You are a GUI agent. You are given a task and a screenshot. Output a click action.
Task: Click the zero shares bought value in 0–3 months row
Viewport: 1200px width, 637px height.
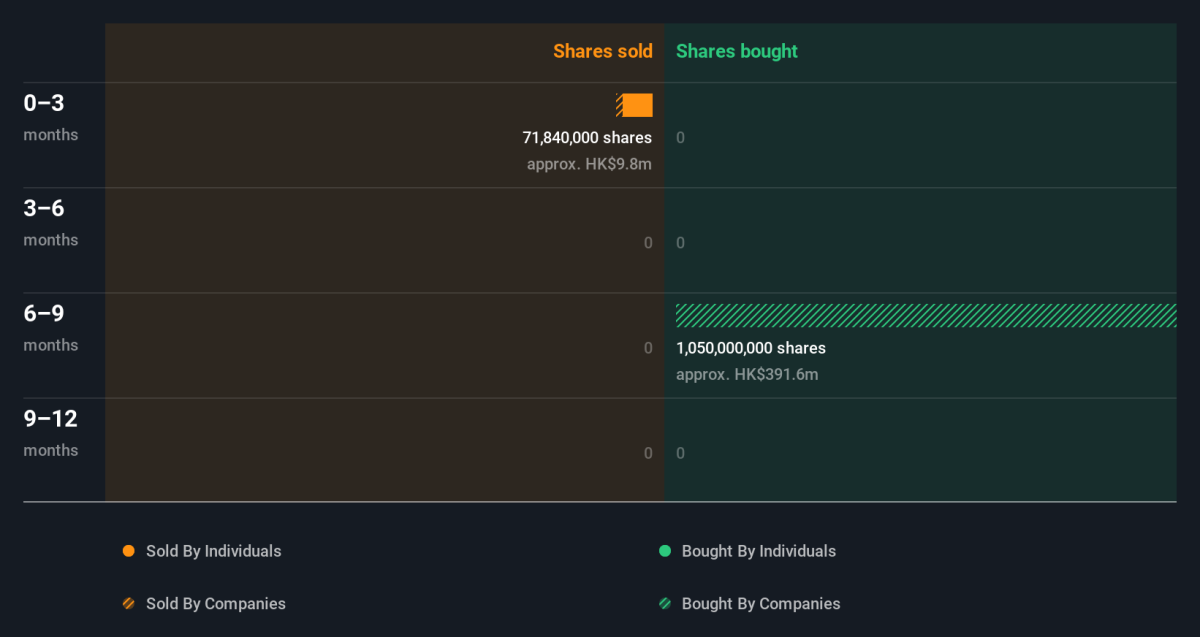point(681,138)
